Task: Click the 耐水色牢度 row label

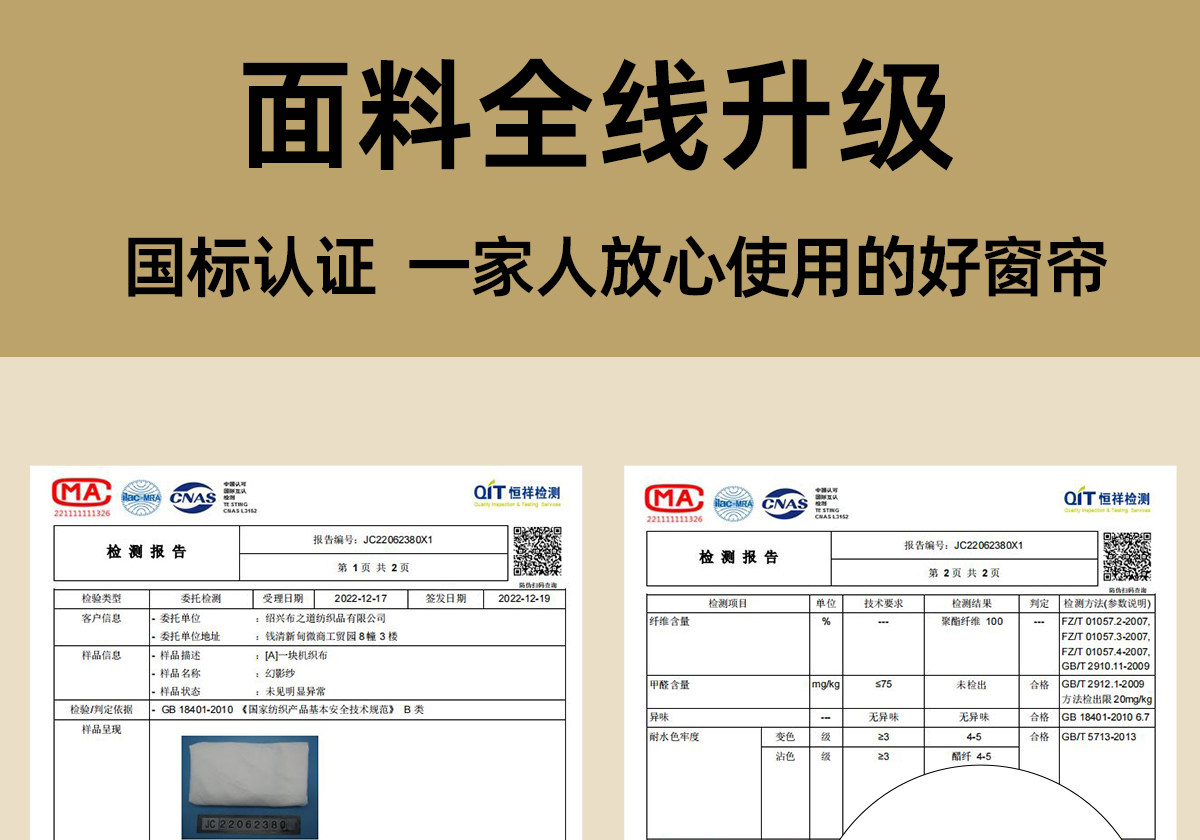Action: point(674,737)
